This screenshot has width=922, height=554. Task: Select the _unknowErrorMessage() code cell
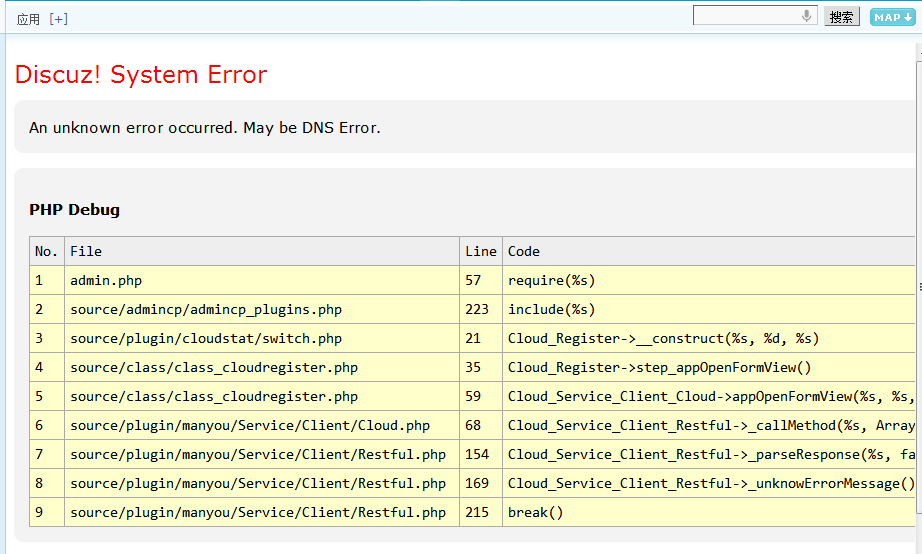click(x=709, y=483)
